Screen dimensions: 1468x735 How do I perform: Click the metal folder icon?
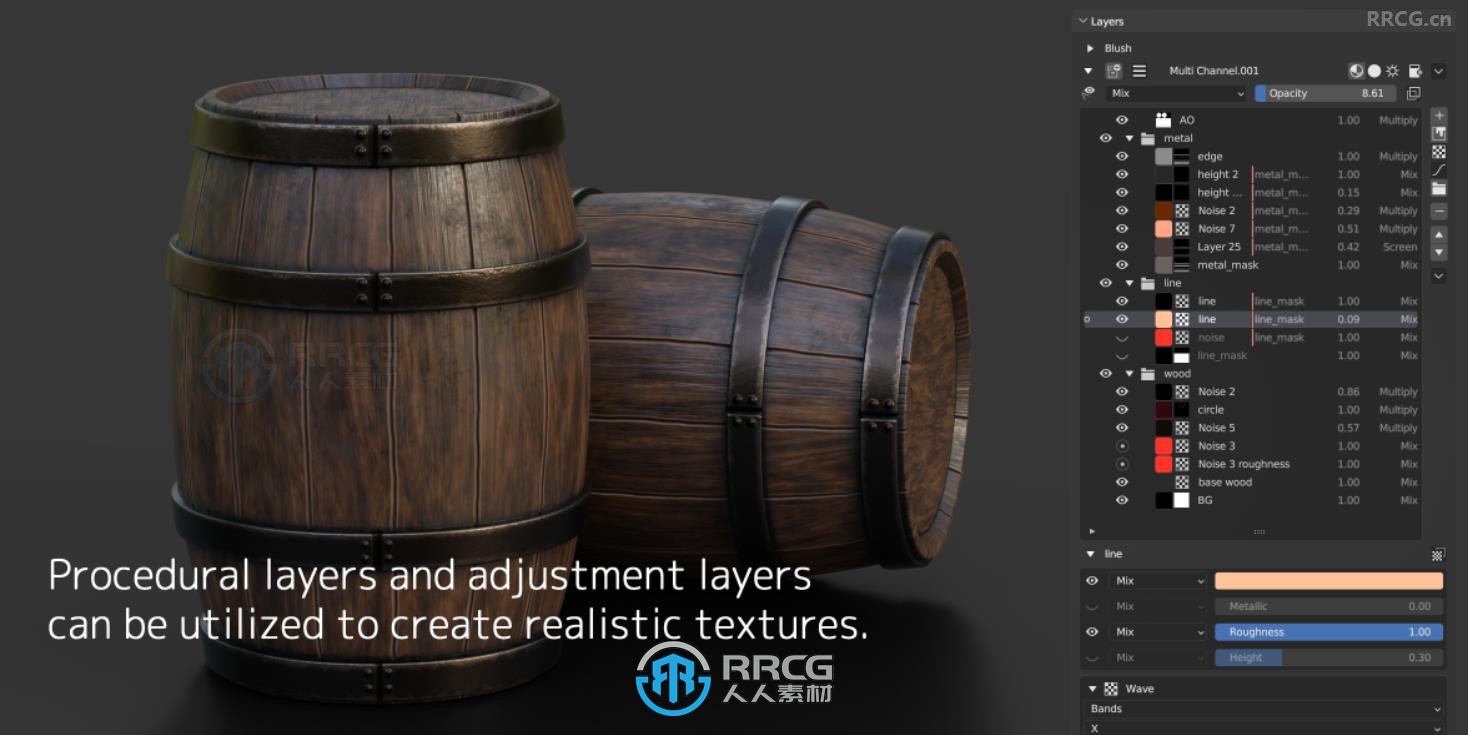[1148, 138]
